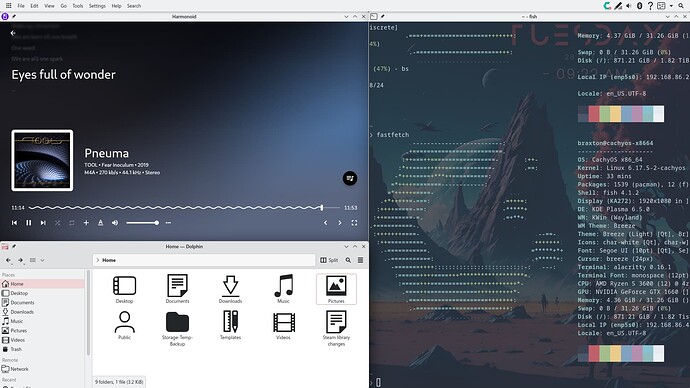Open more options after the volume slider
The height and width of the screenshot is (388, 690).
(x=168, y=223)
